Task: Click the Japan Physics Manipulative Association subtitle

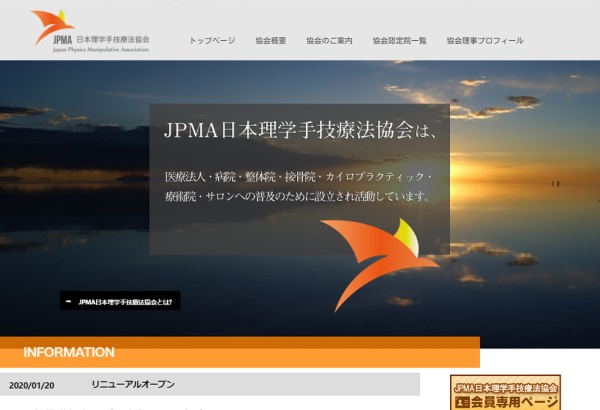Action: coord(101,50)
